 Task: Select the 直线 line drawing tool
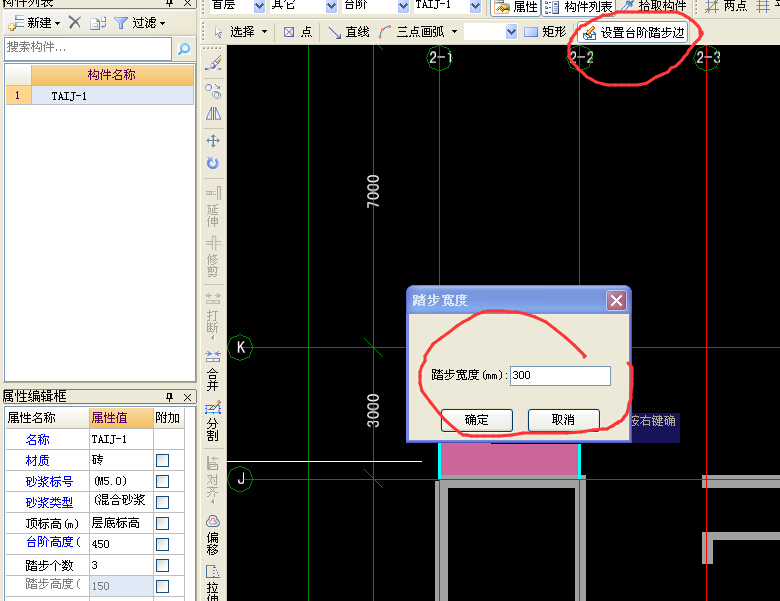(349, 32)
